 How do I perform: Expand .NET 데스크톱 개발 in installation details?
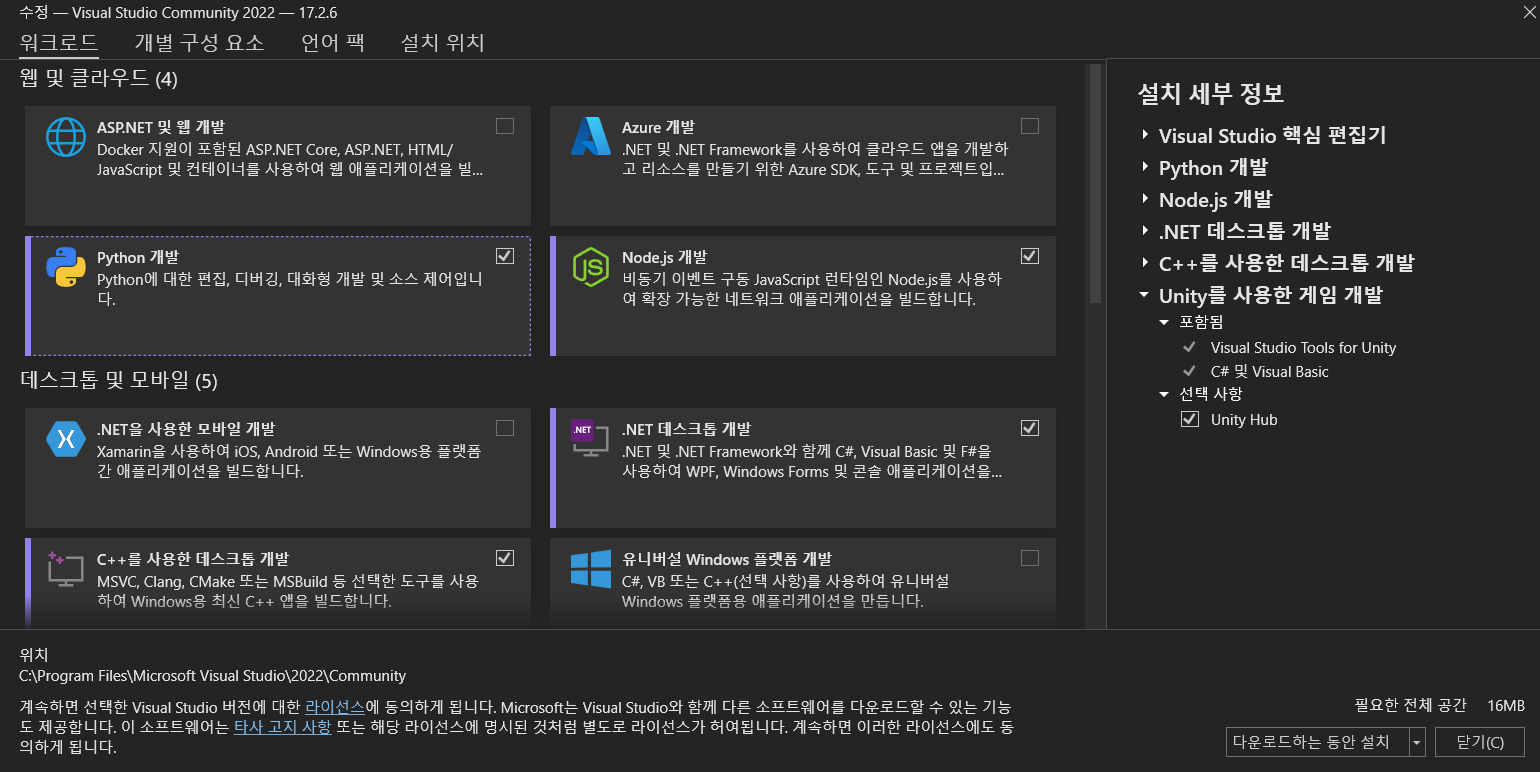pyautogui.click(x=1145, y=231)
